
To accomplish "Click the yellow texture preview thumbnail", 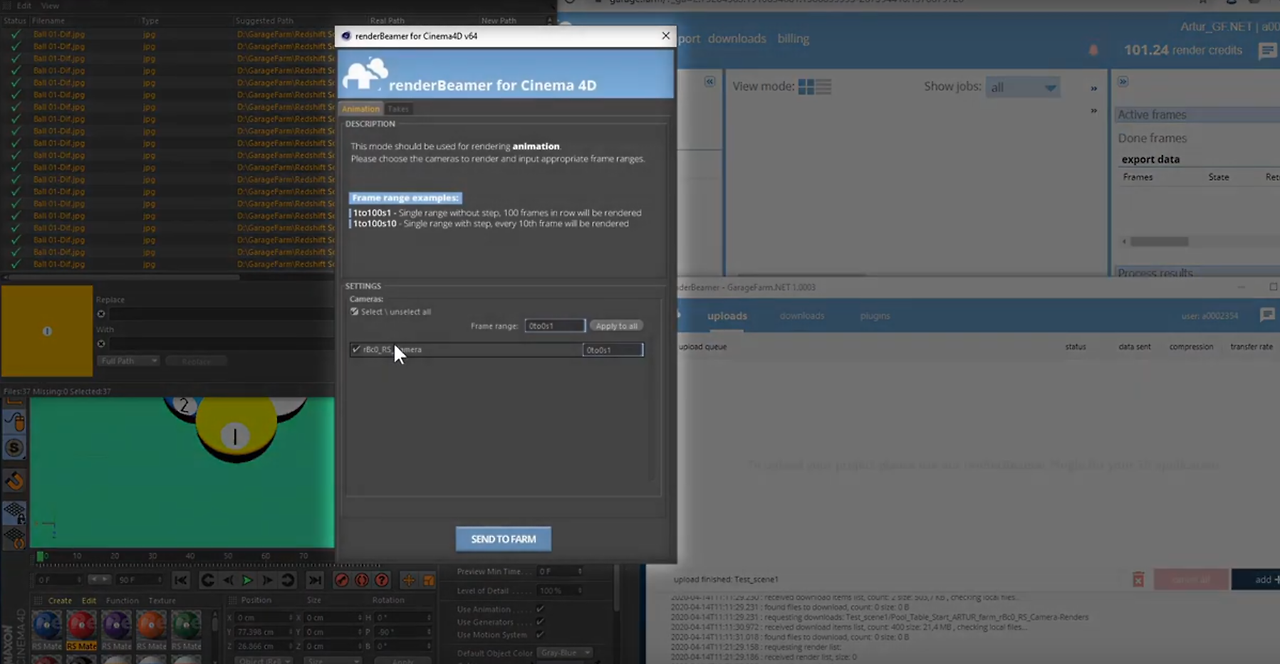I will tap(47, 331).
